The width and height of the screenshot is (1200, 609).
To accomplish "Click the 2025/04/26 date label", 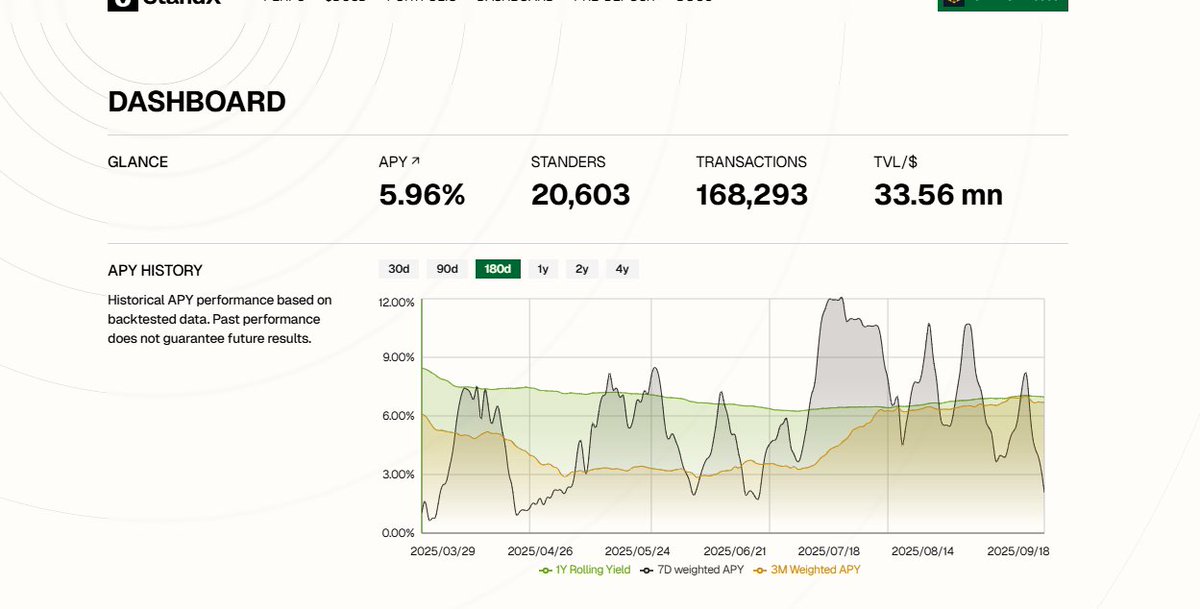I will (x=538, y=551).
